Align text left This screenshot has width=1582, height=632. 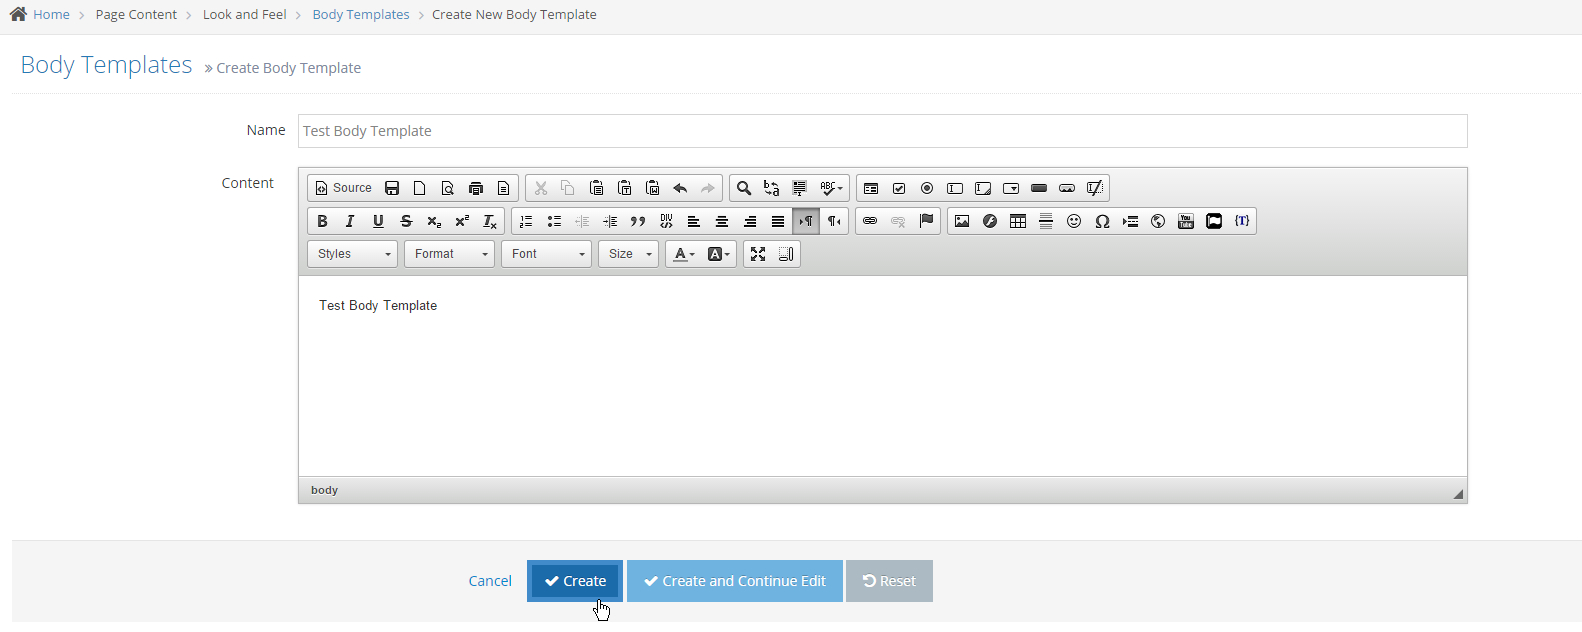[694, 221]
